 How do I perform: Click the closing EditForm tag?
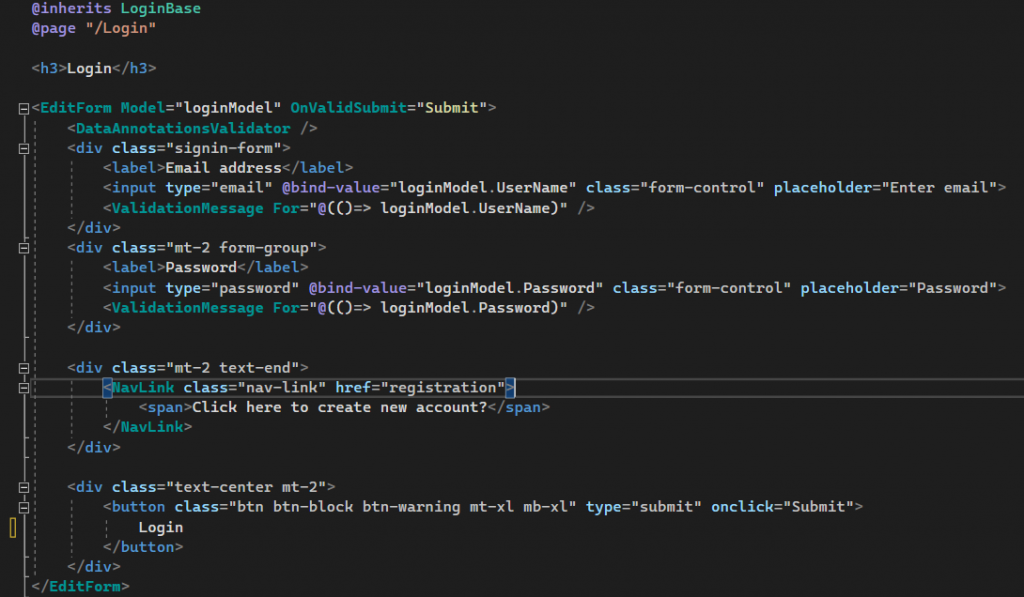(80, 587)
